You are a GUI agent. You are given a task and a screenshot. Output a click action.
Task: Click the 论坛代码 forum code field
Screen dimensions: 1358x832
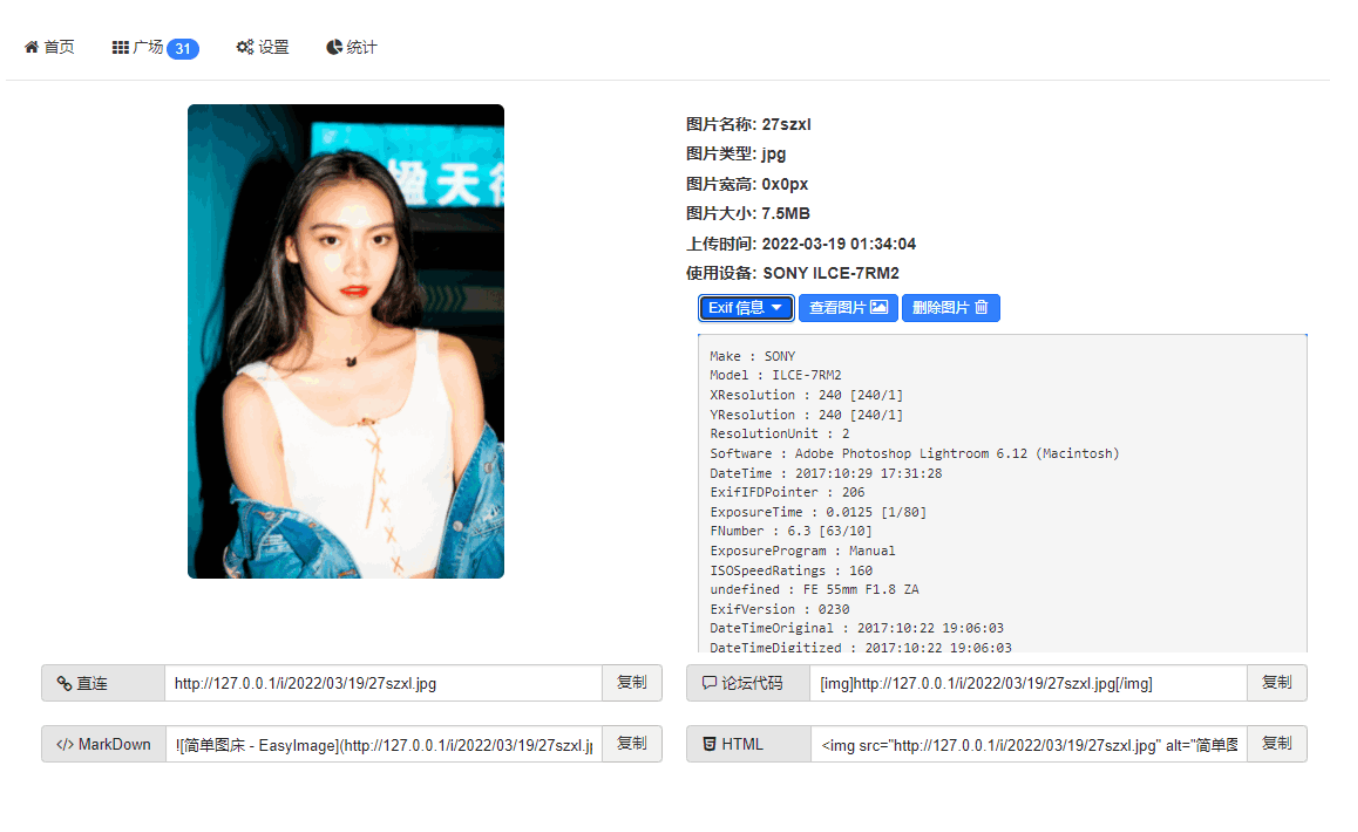1028,683
